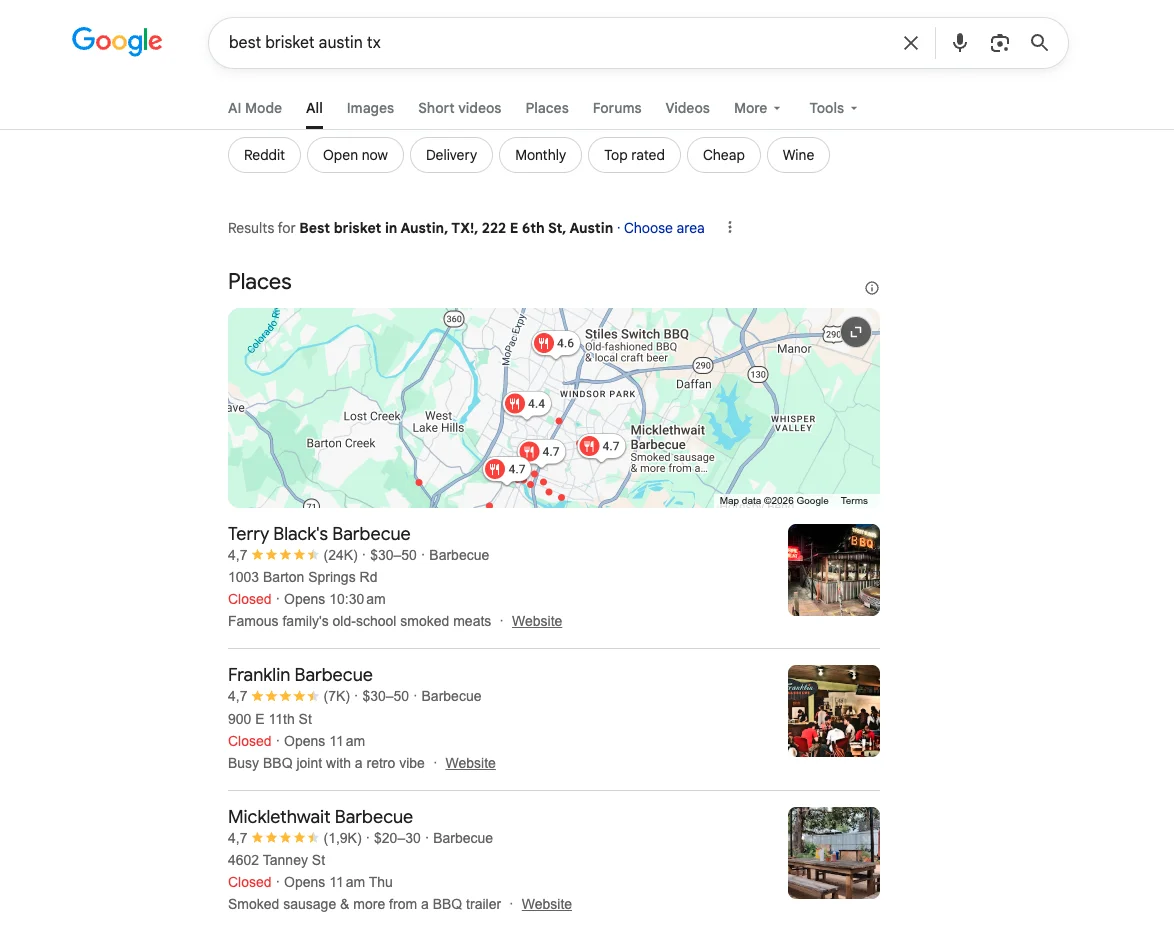
Task: Click Choose area link
Action: tap(664, 228)
